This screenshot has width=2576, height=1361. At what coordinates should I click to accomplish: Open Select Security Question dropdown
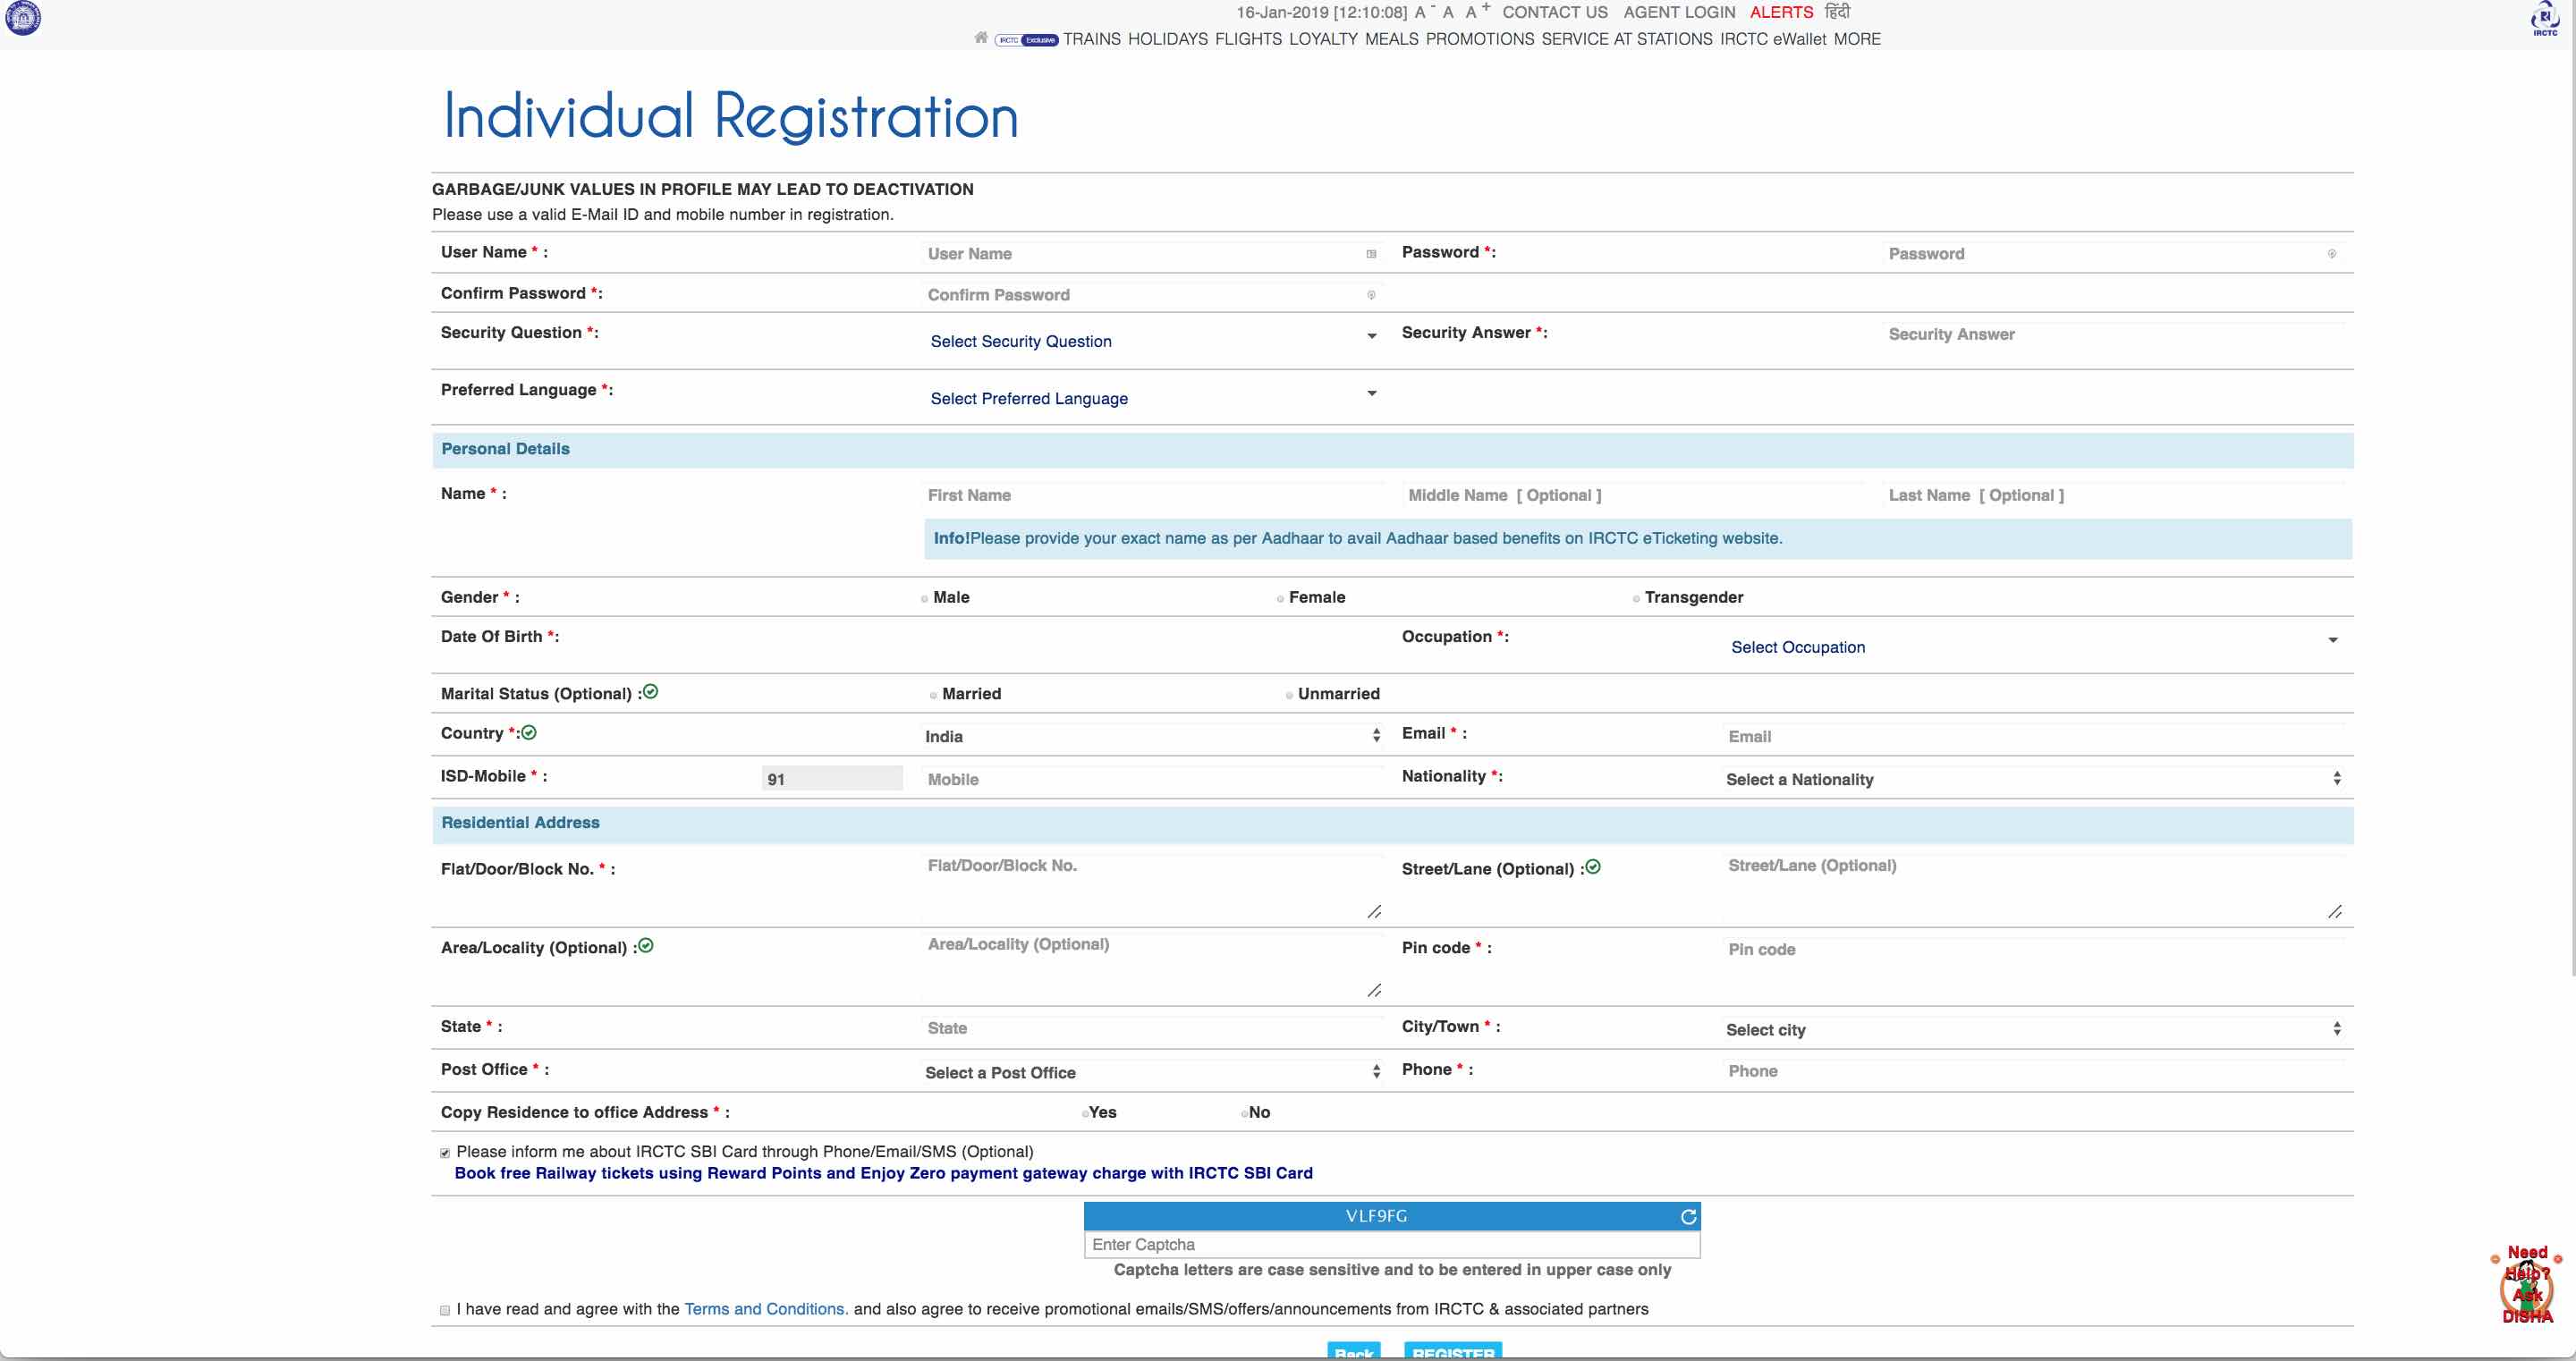pyautogui.click(x=1153, y=341)
